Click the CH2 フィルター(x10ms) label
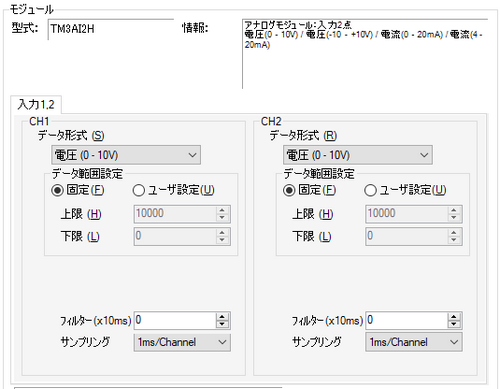 pyautogui.click(x=327, y=321)
